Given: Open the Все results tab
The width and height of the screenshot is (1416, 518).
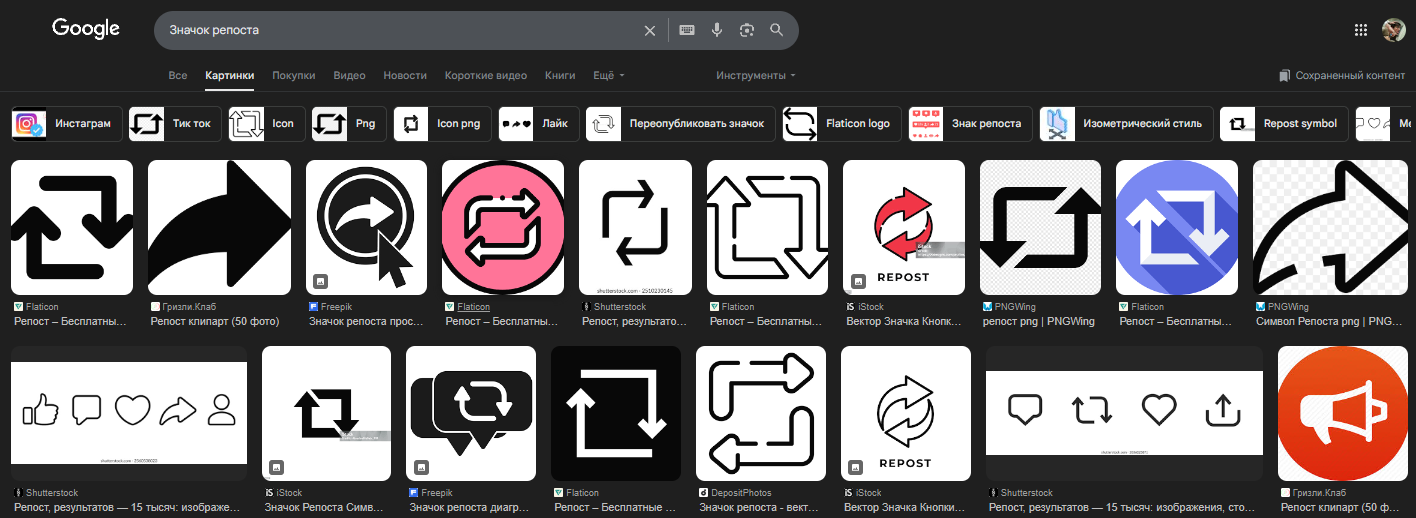Looking at the screenshot, I should click(x=178, y=76).
